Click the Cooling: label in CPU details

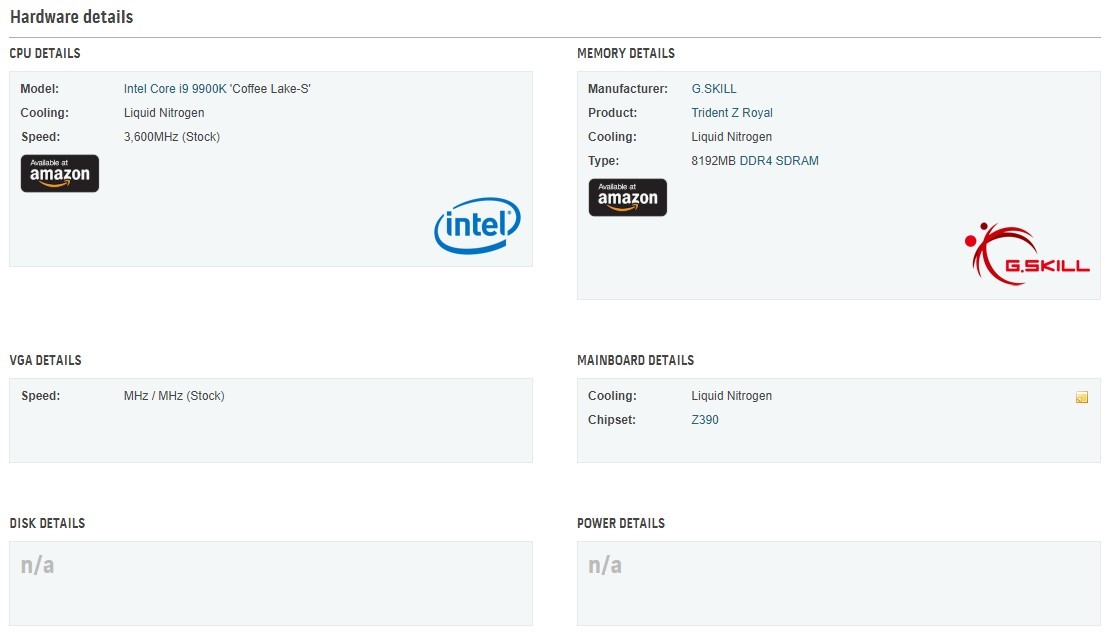click(x=45, y=113)
